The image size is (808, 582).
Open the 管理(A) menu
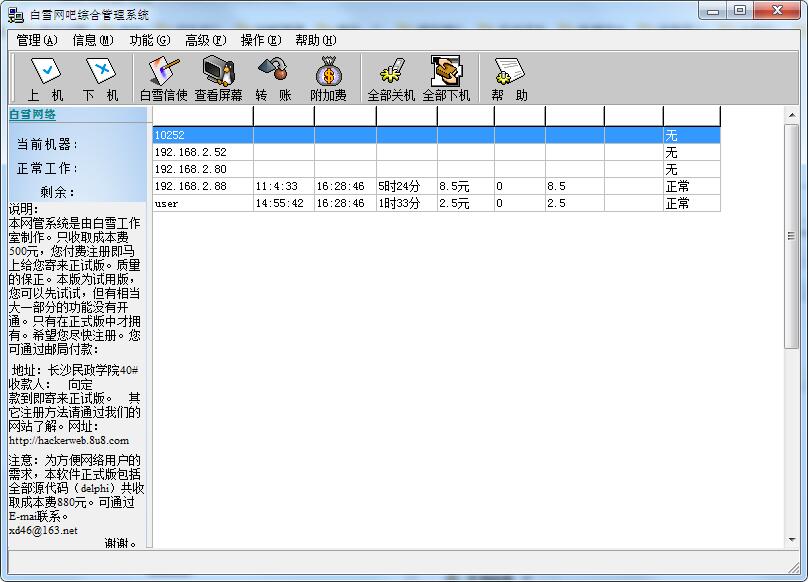pos(37,40)
